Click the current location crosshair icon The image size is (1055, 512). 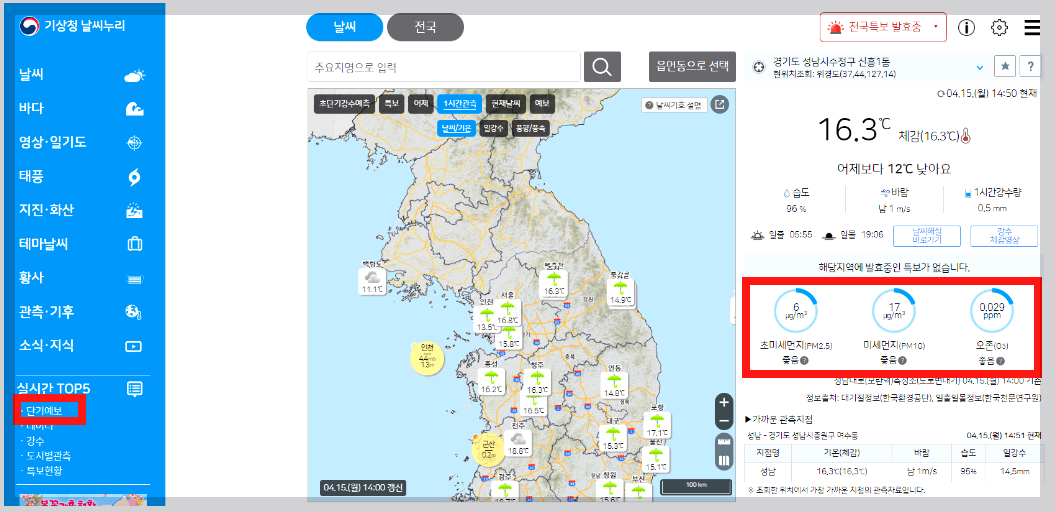(758, 67)
